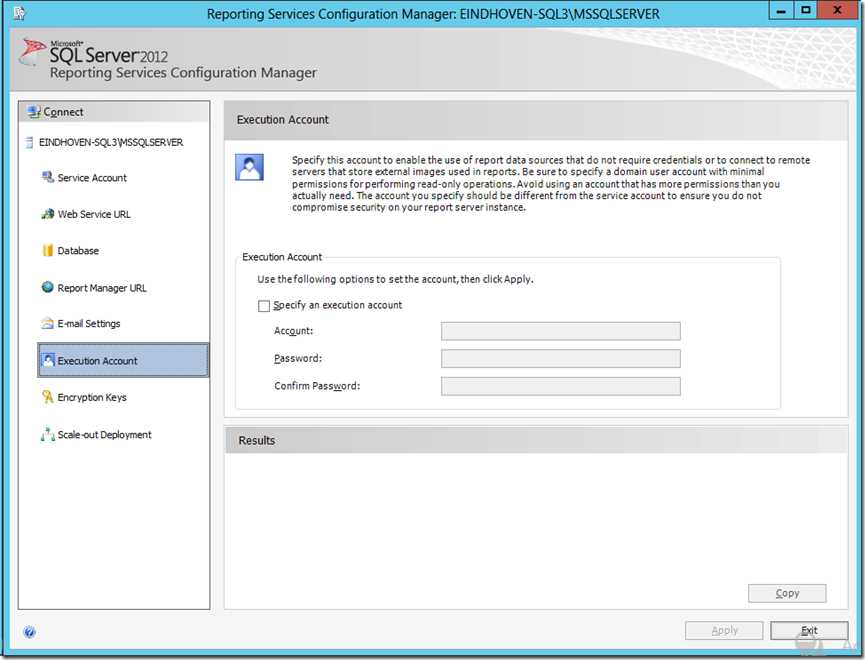This screenshot has height=660, width=865.
Task: Click the Execution Account sidebar icon
Action: [x=48, y=360]
